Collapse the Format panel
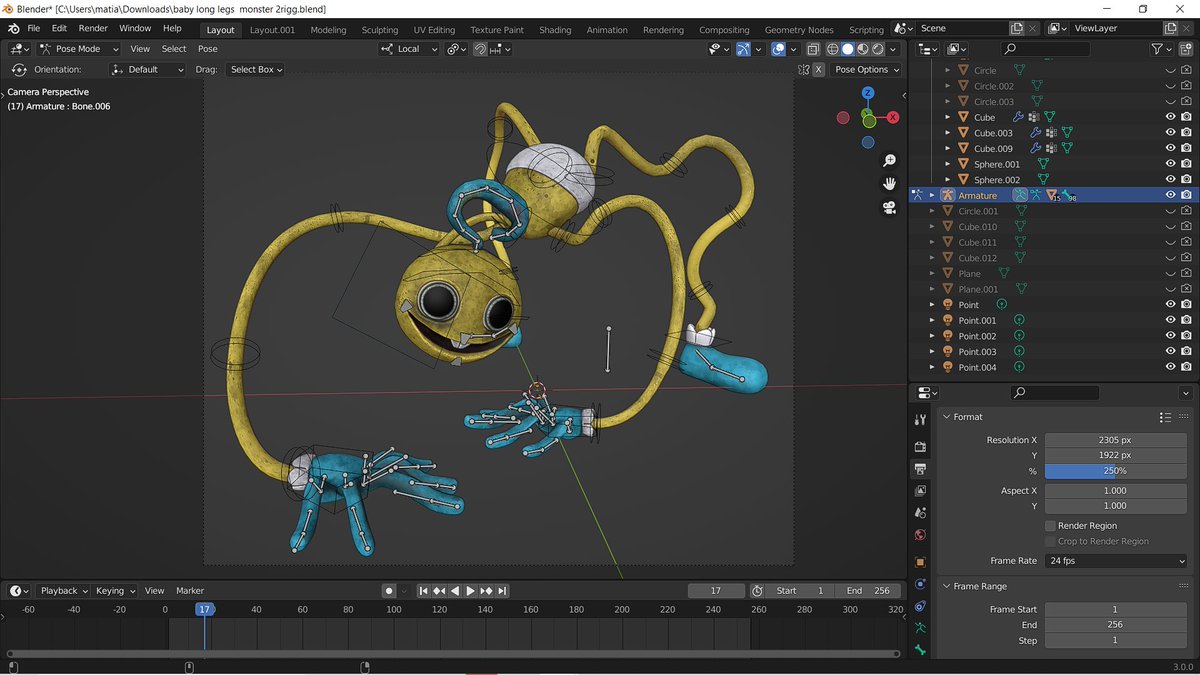 [947, 417]
